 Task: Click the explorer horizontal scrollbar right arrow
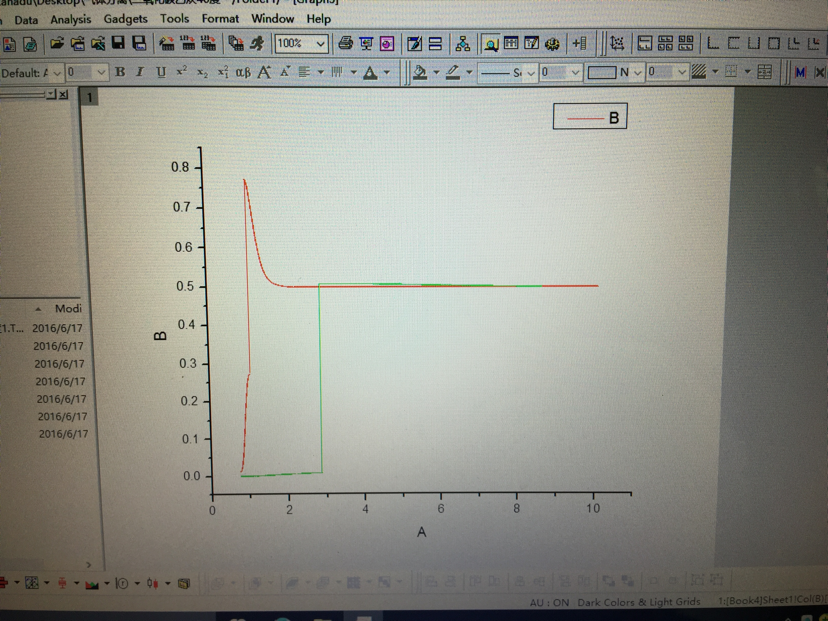coord(89,565)
